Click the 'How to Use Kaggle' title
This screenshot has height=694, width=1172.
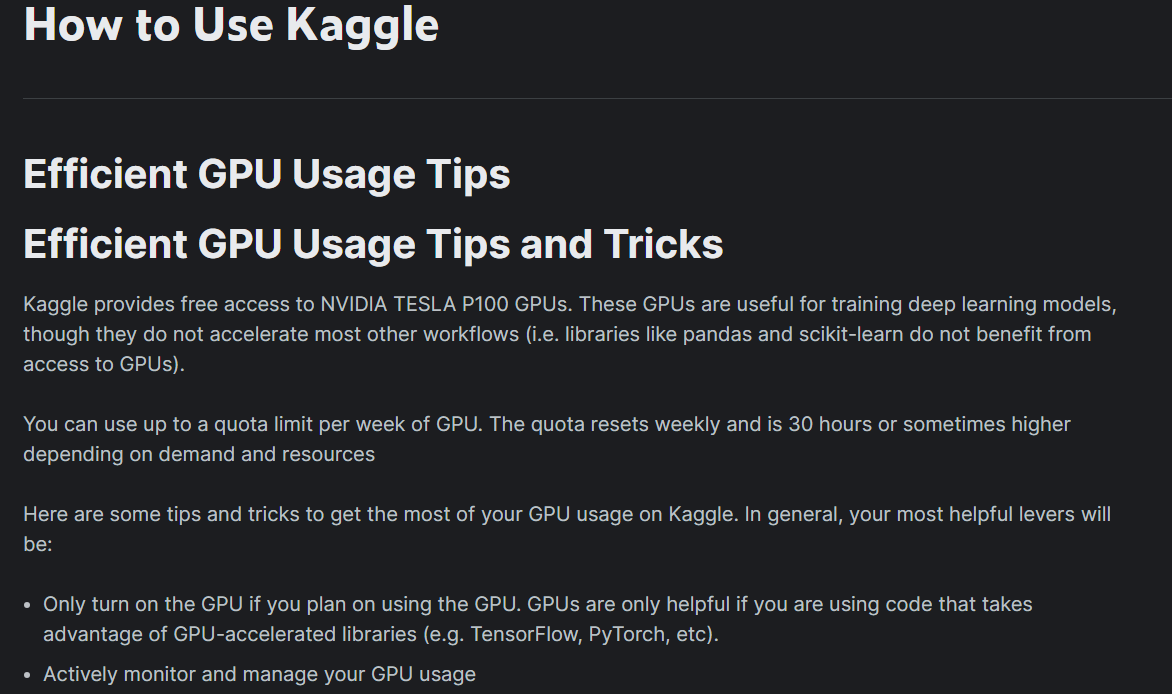click(x=231, y=25)
